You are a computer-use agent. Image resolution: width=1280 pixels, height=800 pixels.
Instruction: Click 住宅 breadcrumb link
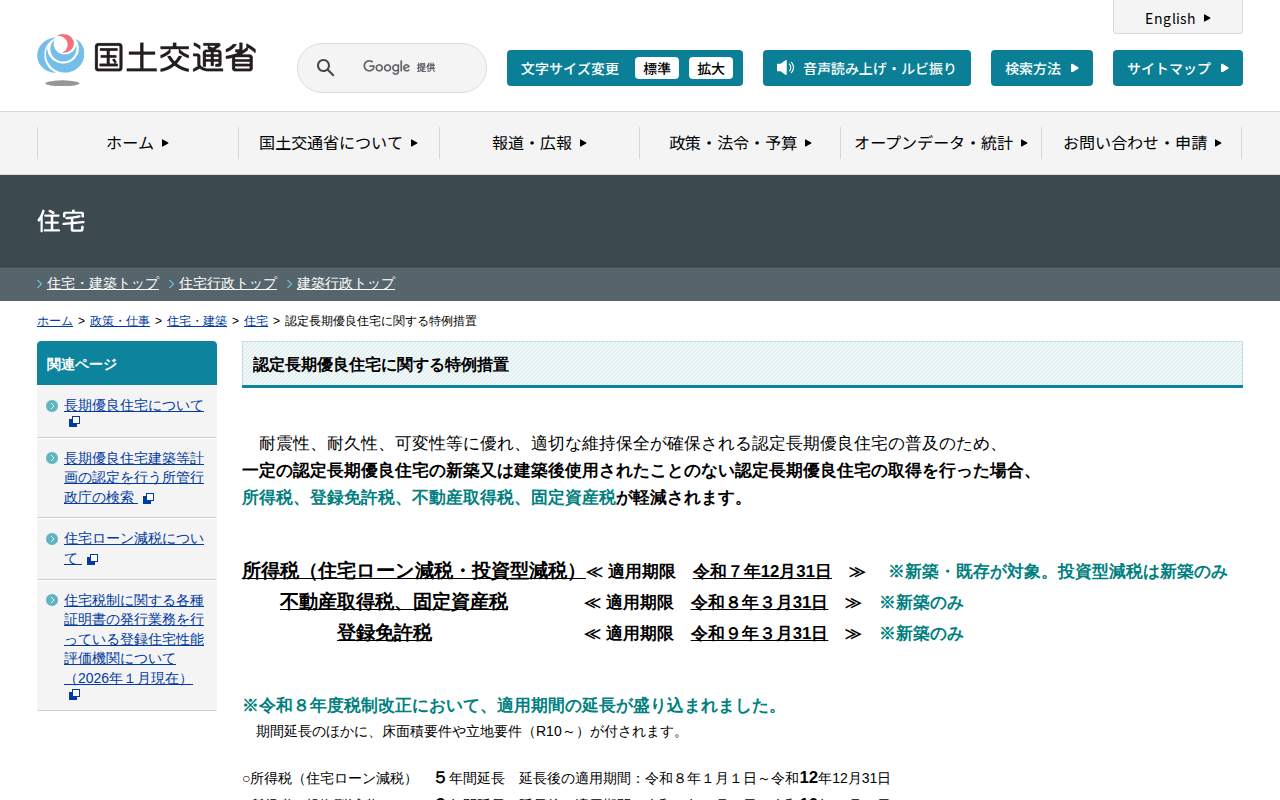click(256, 321)
